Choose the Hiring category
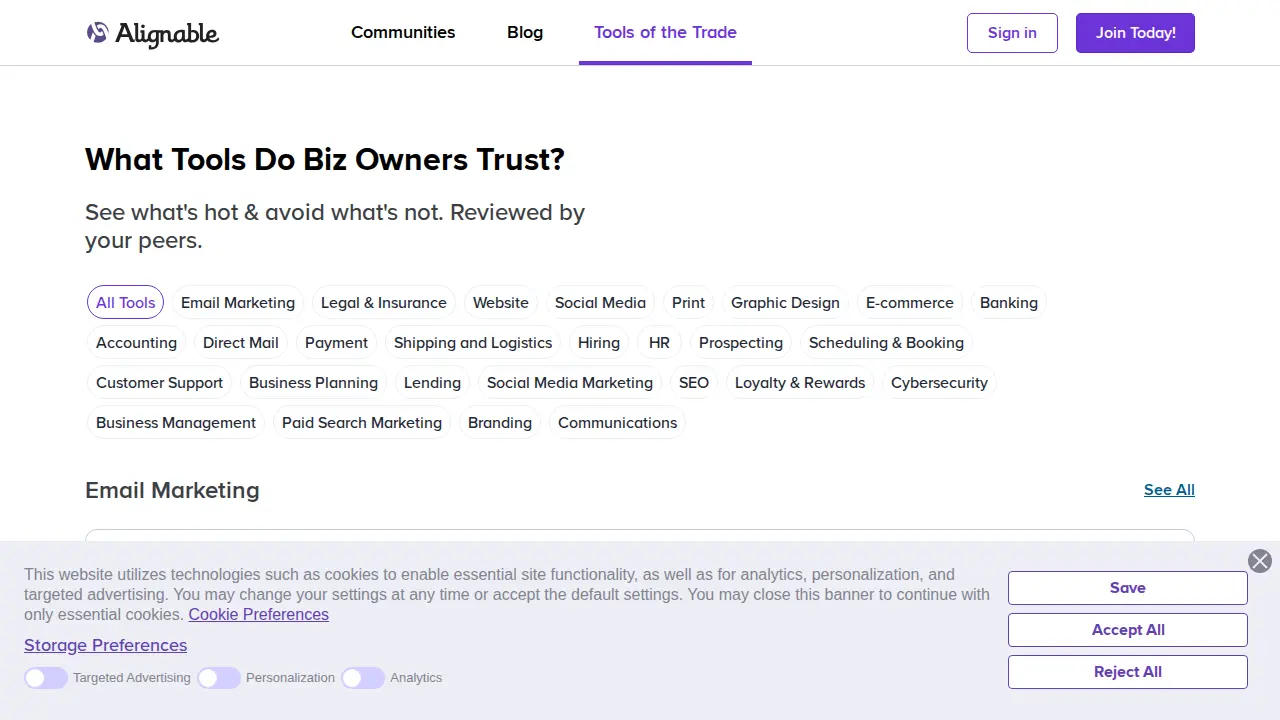This screenshot has height=720, width=1280. 599,342
